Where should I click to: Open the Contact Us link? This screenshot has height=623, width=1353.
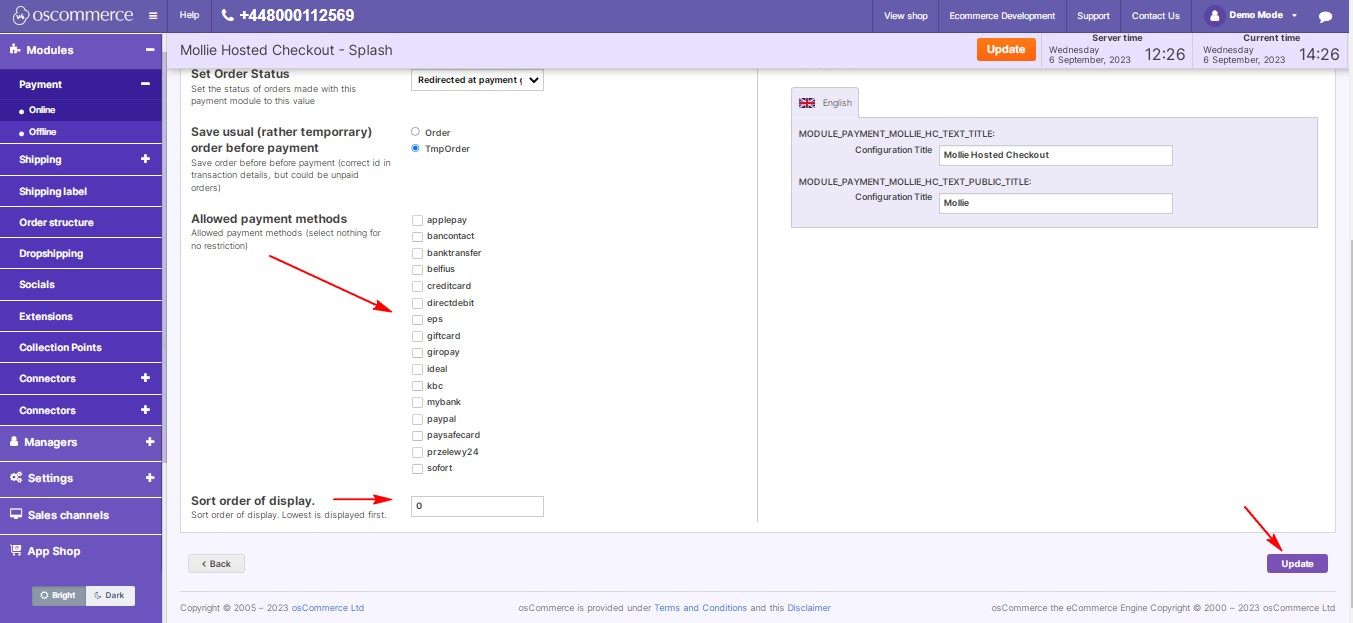pos(1156,16)
